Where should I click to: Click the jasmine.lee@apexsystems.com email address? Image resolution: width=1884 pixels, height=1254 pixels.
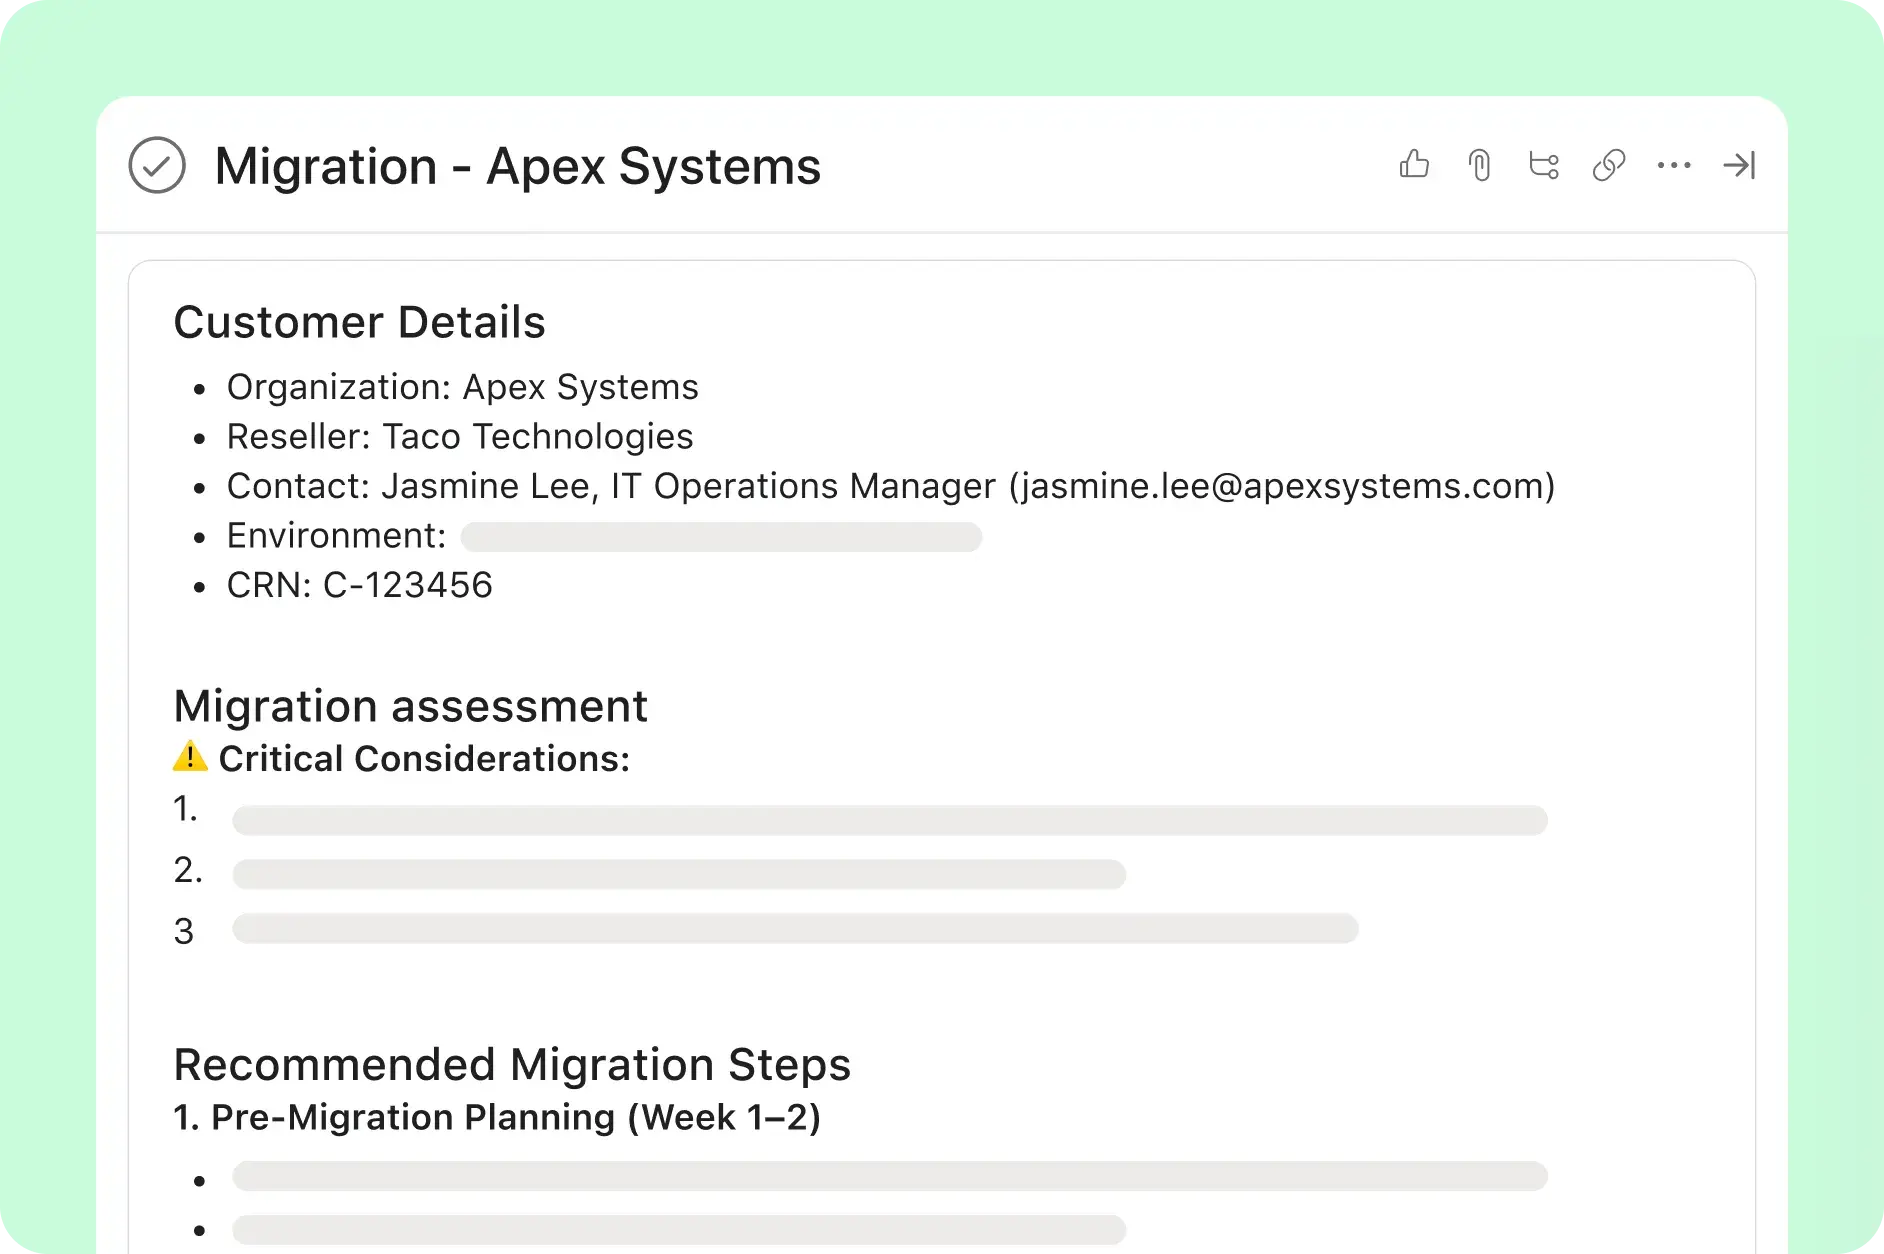click(x=1282, y=486)
